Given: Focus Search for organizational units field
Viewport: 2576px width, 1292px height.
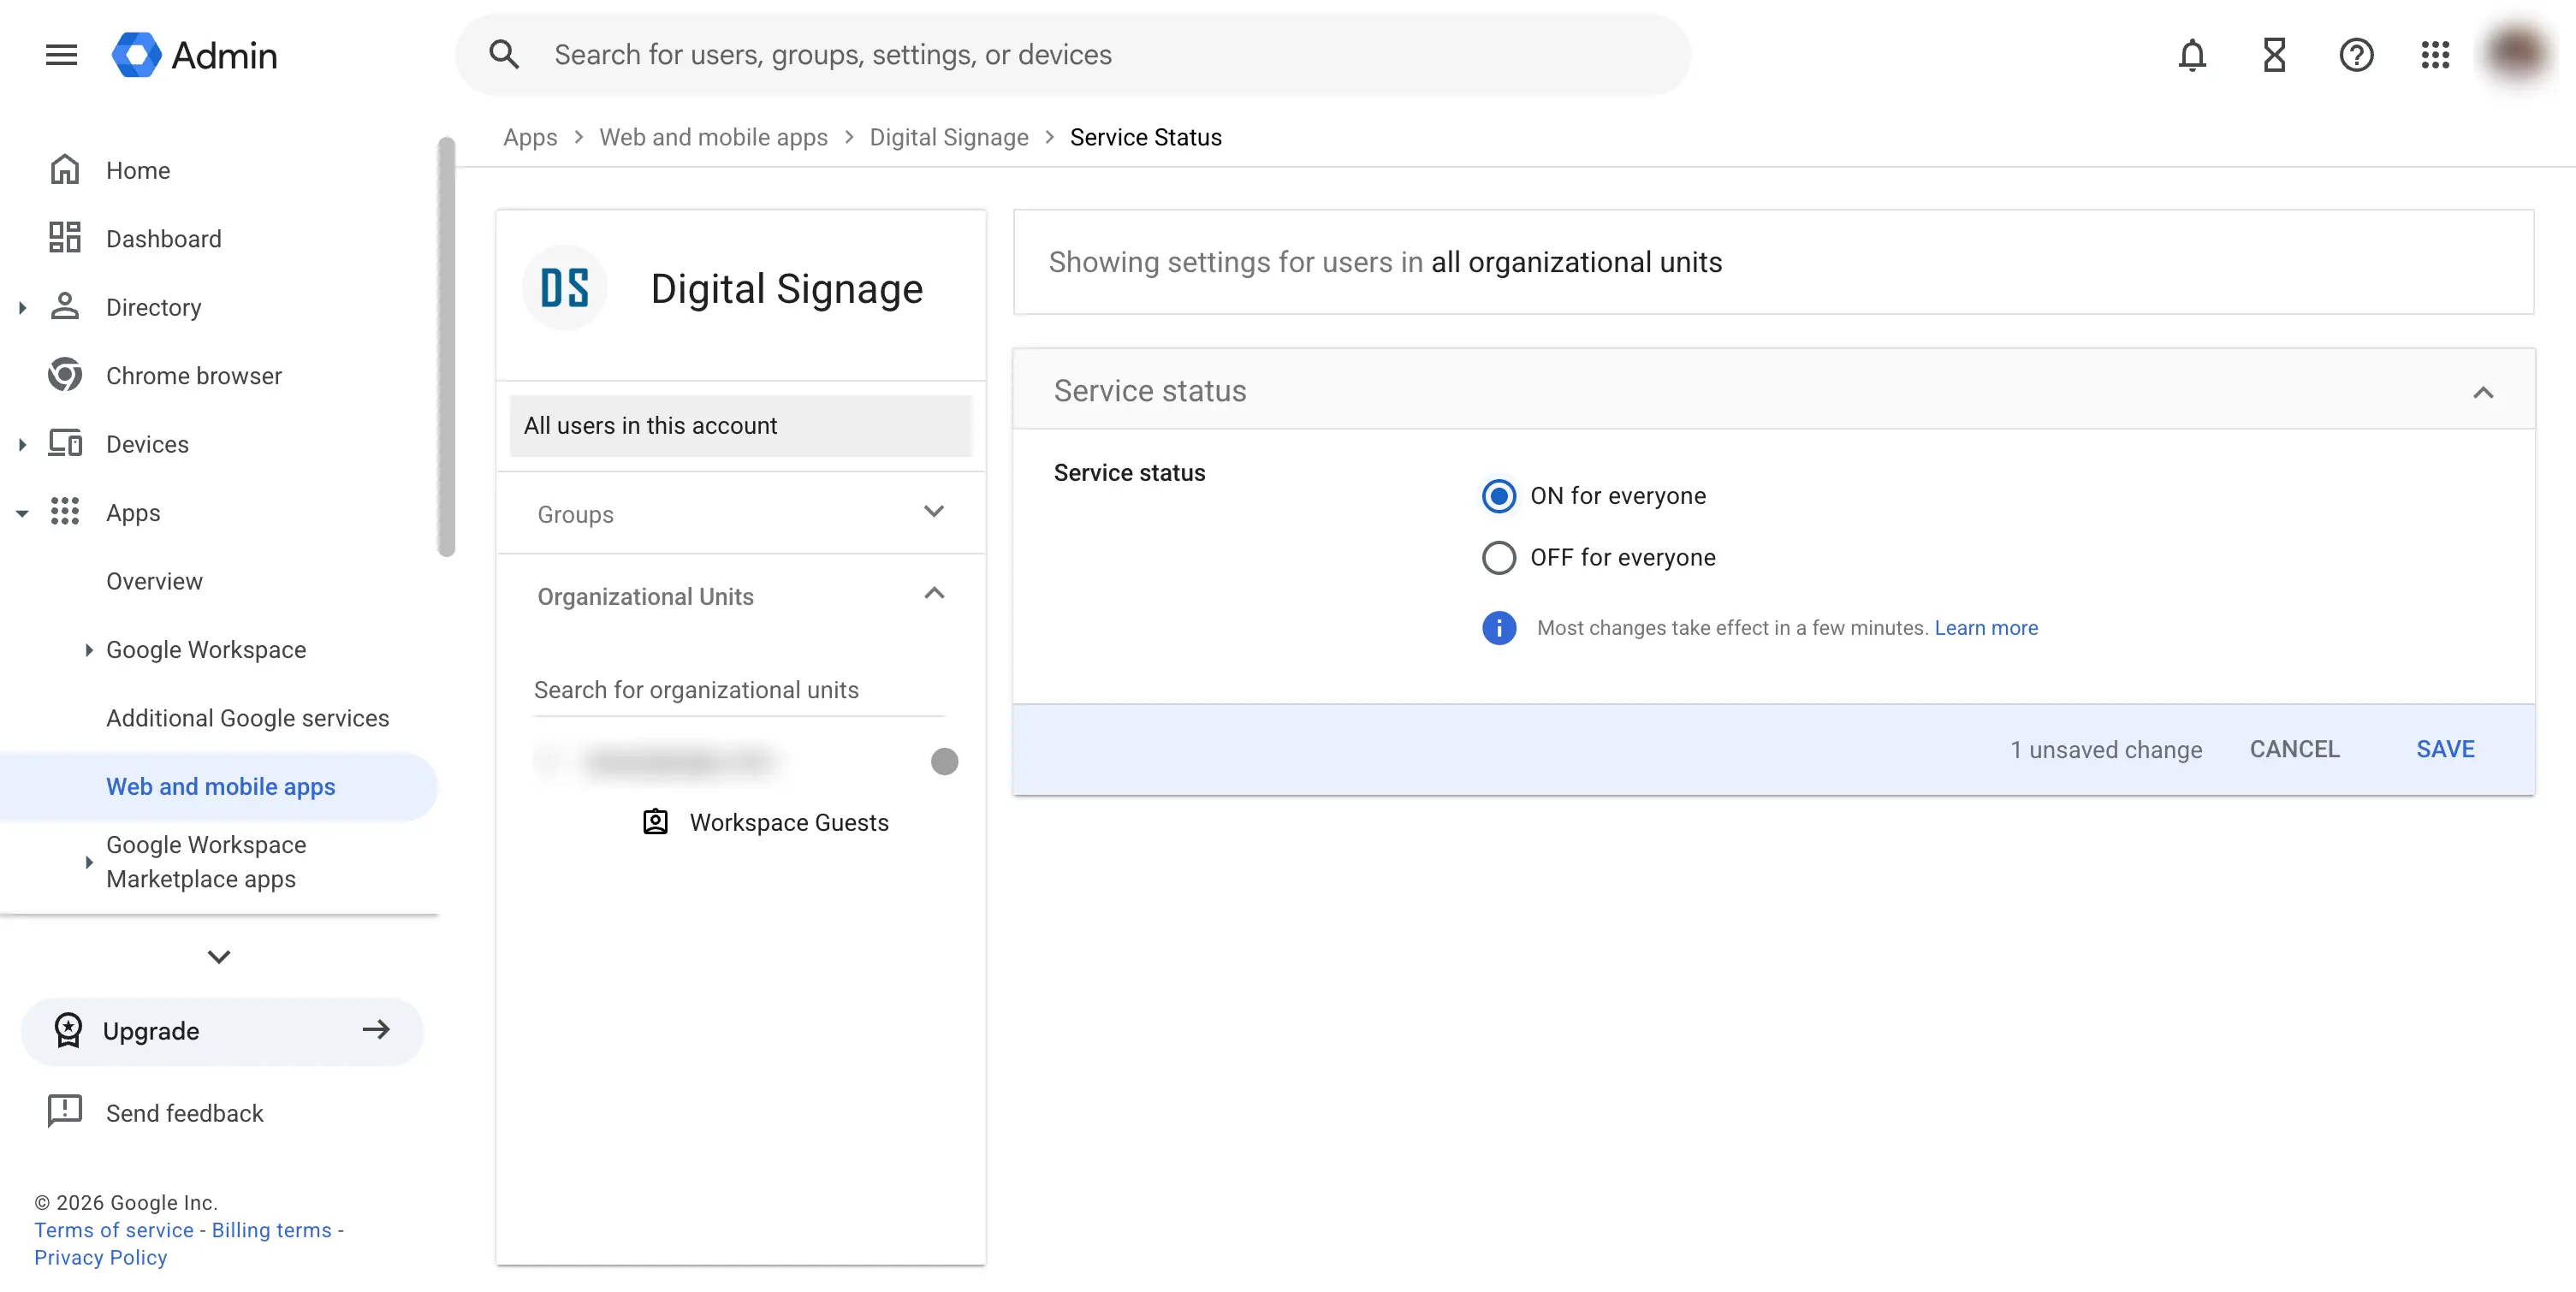Looking at the screenshot, I should coord(739,690).
